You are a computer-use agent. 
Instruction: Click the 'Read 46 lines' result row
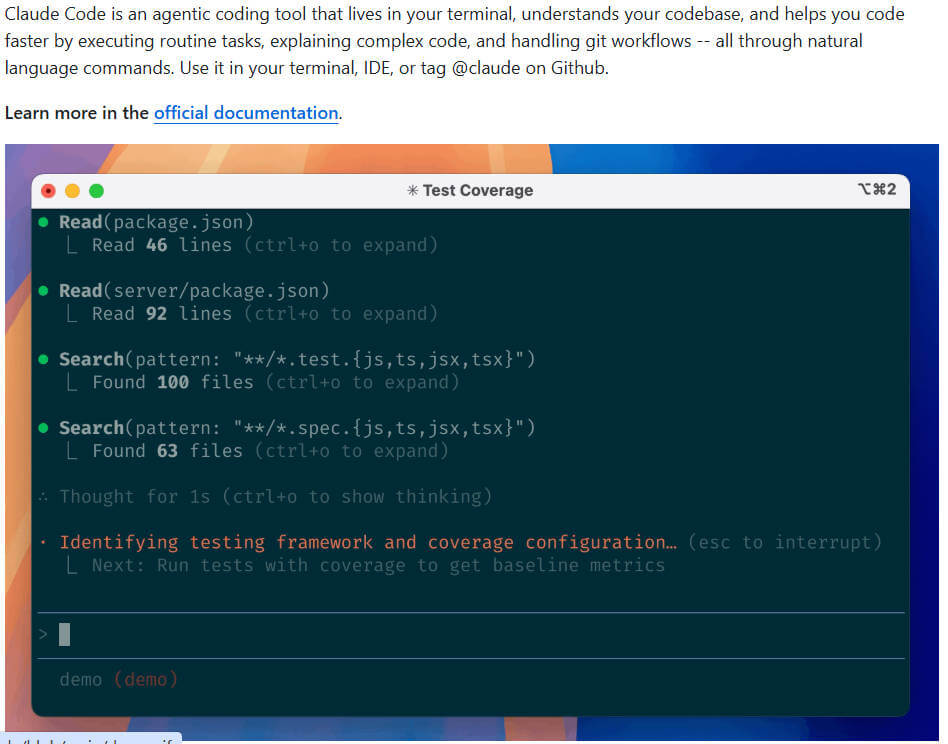point(252,245)
